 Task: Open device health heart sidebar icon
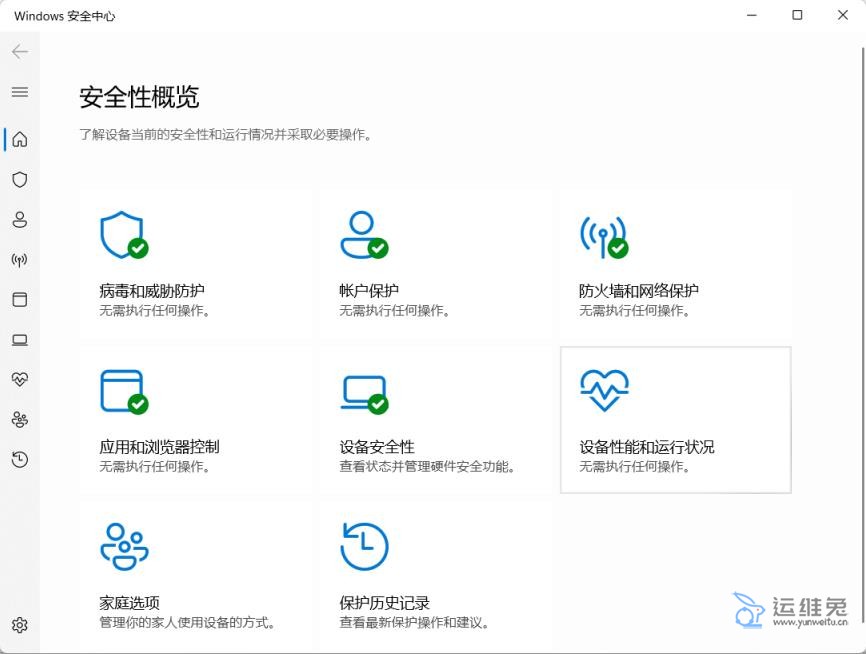click(19, 380)
